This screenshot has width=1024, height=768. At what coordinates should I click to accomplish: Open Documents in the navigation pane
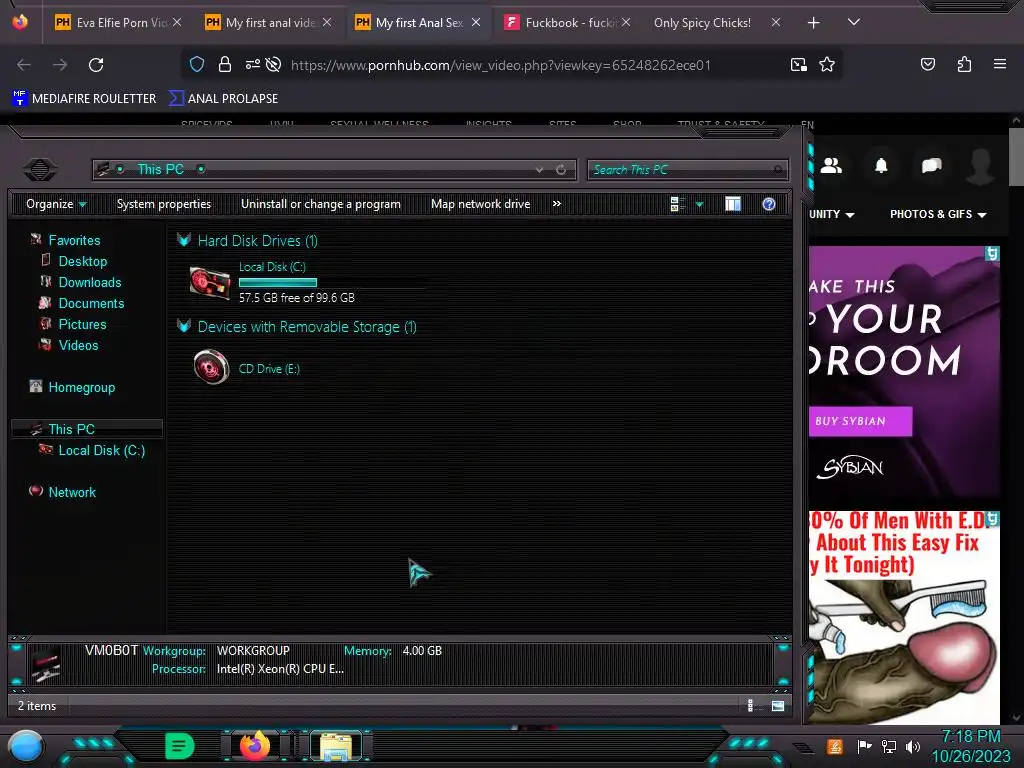point(91,303)
